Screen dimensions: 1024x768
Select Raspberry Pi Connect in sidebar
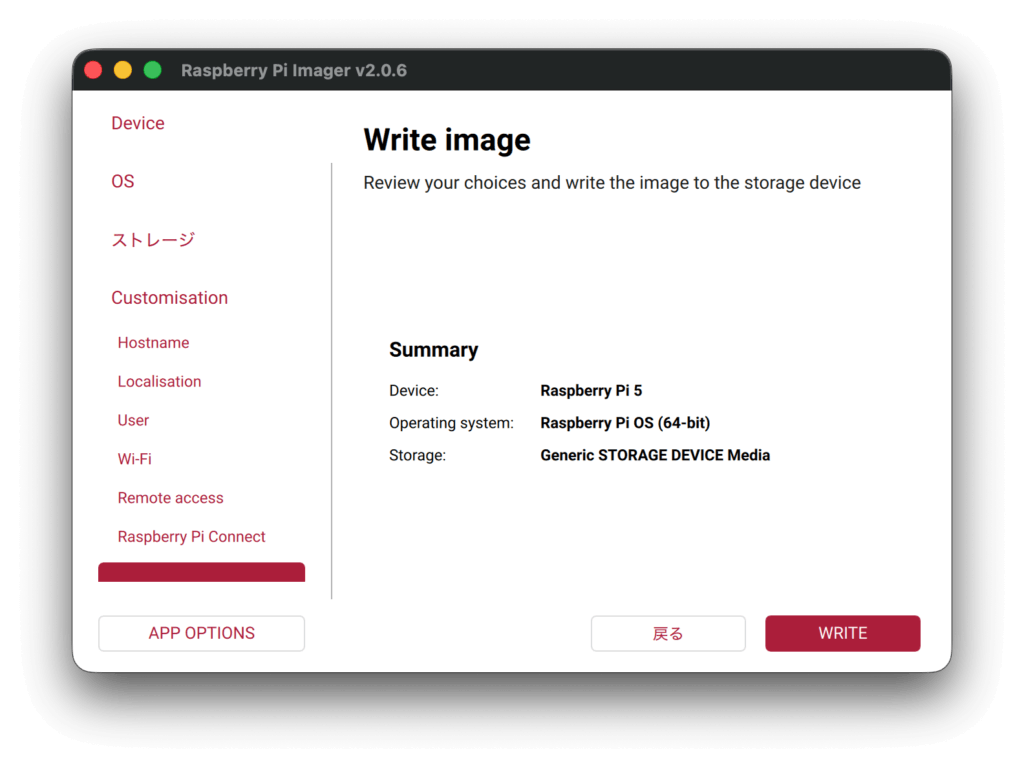(191, 537)
